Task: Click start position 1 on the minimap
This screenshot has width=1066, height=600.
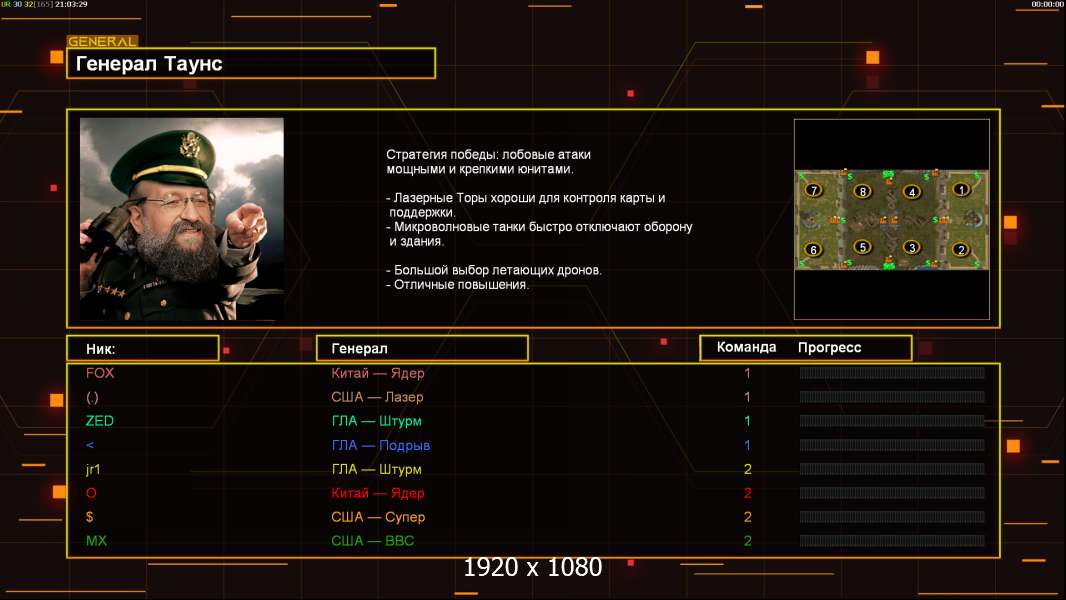Action: pos(961,190)
